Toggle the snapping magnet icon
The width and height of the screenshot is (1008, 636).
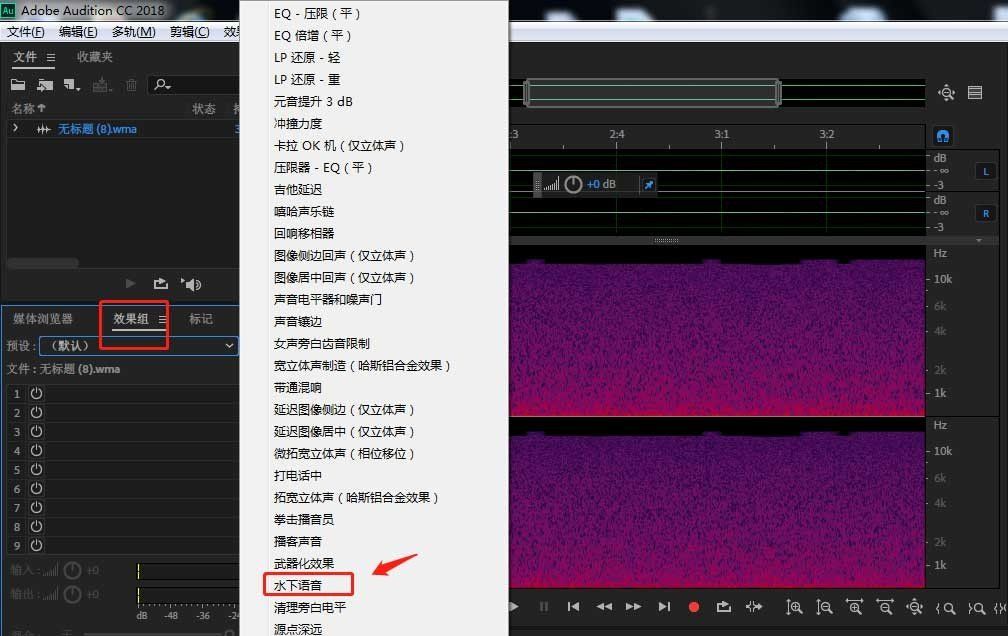pos(942,136)
